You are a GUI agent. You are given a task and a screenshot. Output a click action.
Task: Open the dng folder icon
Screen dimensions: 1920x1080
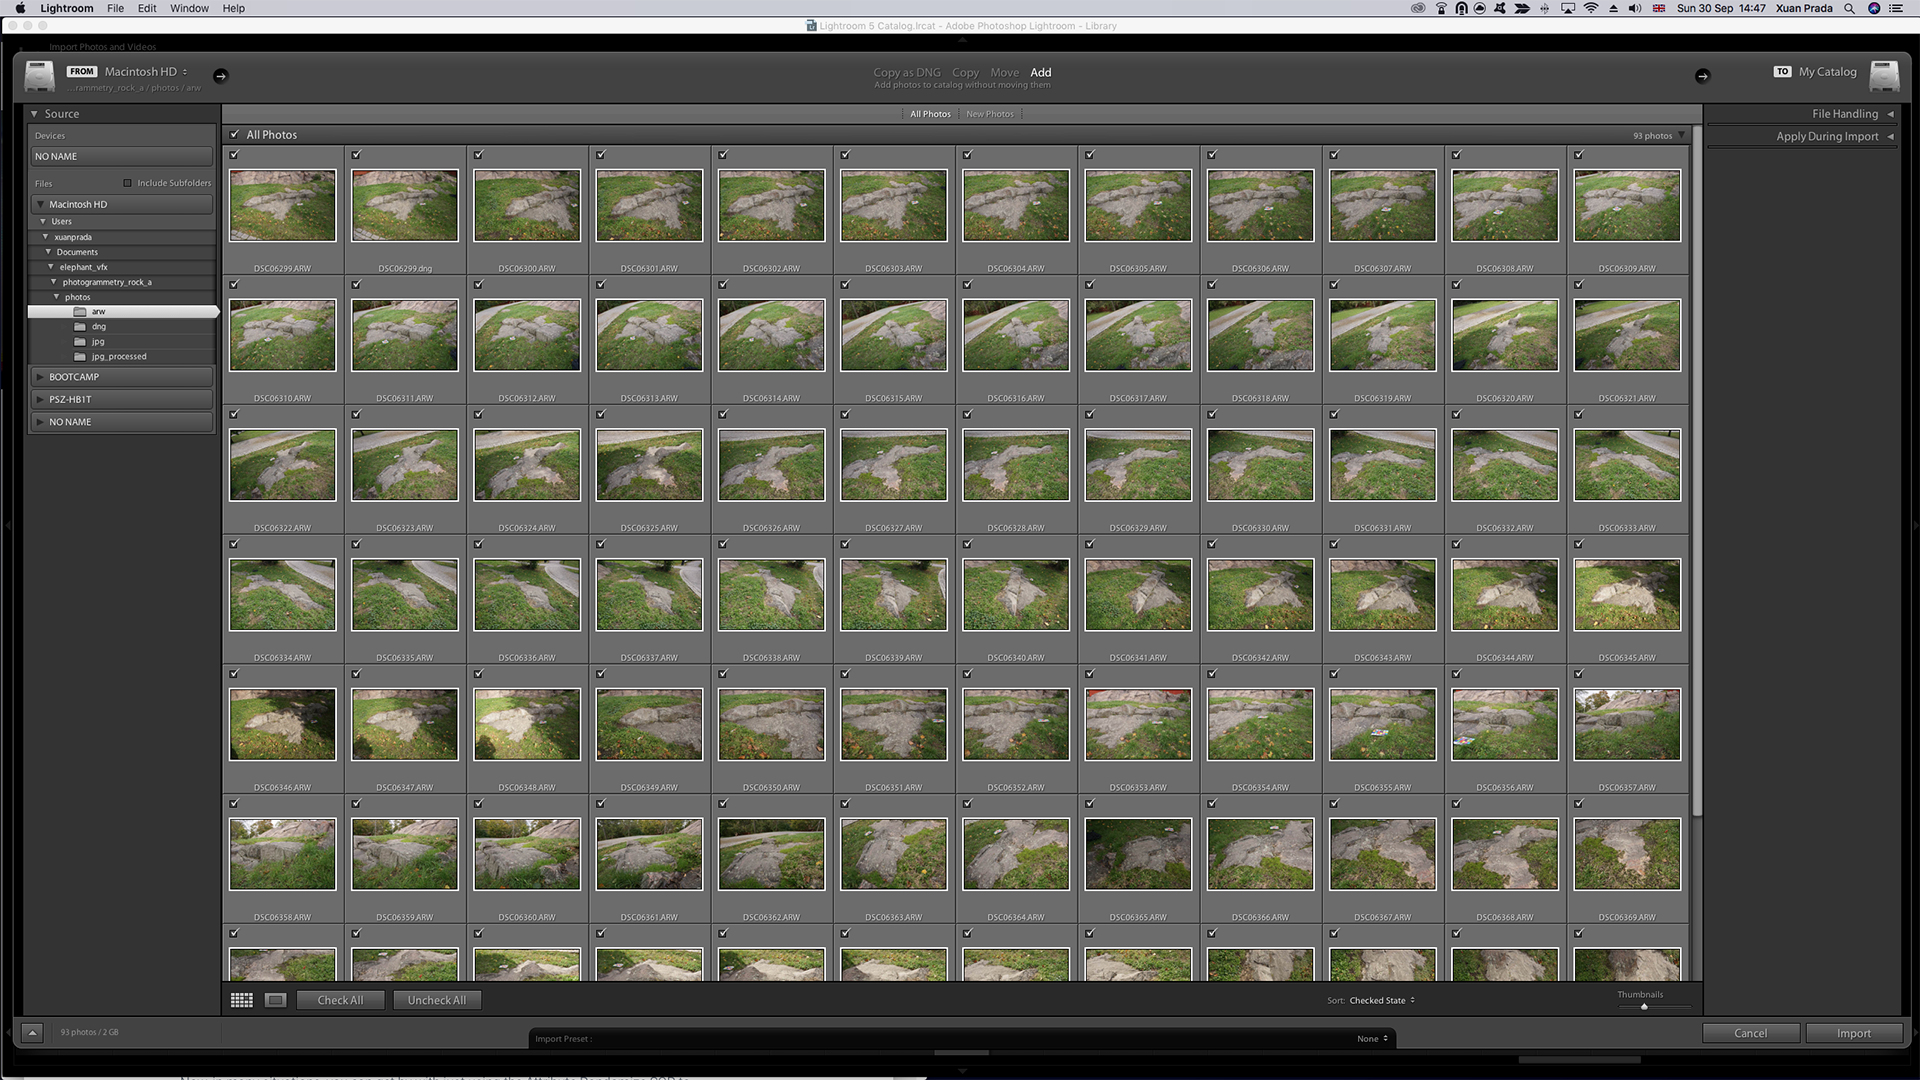pos(80,327)
